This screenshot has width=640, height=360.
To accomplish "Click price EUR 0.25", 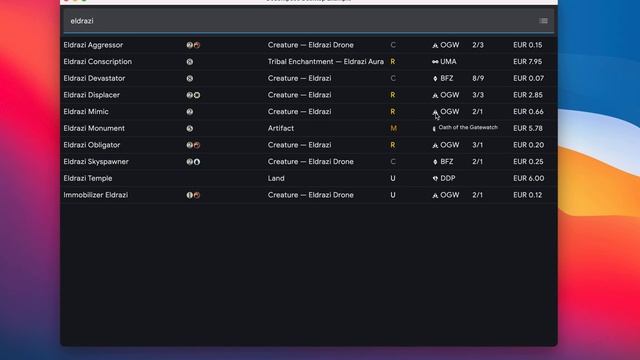I will tap(528, 162).
